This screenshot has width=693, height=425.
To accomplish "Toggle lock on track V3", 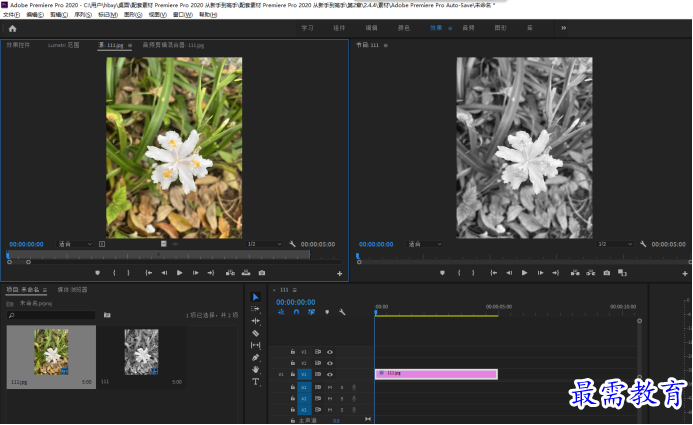I will (293, 352).
